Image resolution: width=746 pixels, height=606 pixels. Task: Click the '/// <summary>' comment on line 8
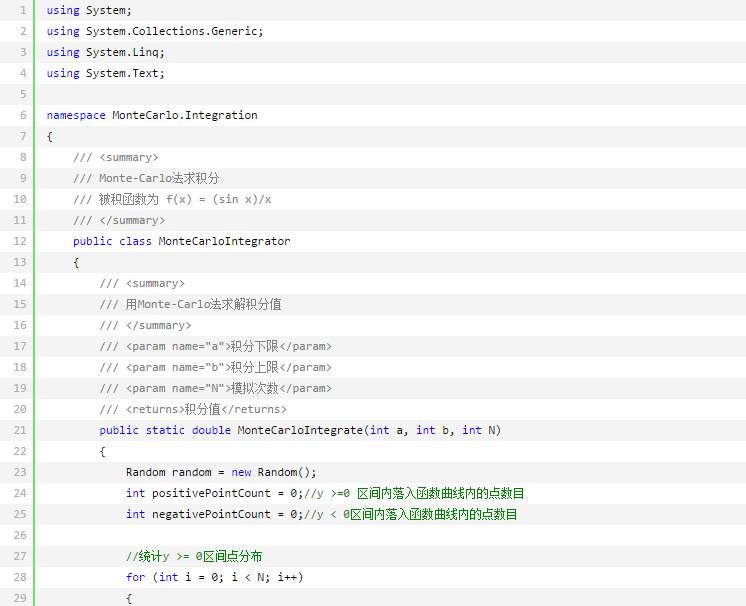(116, 157)
